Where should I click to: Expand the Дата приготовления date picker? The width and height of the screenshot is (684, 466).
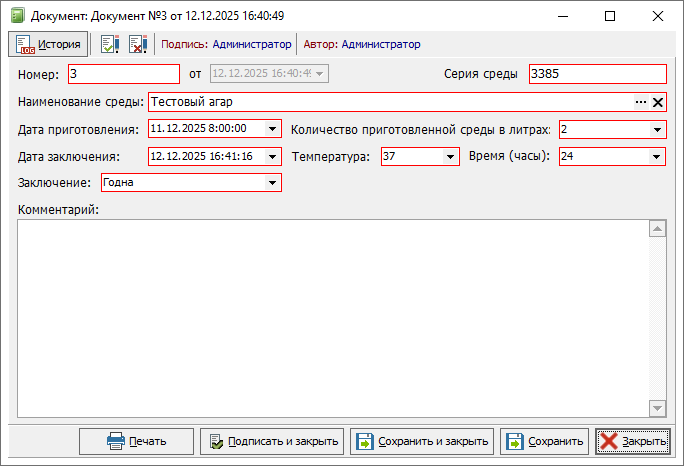(x=273, y=129)
